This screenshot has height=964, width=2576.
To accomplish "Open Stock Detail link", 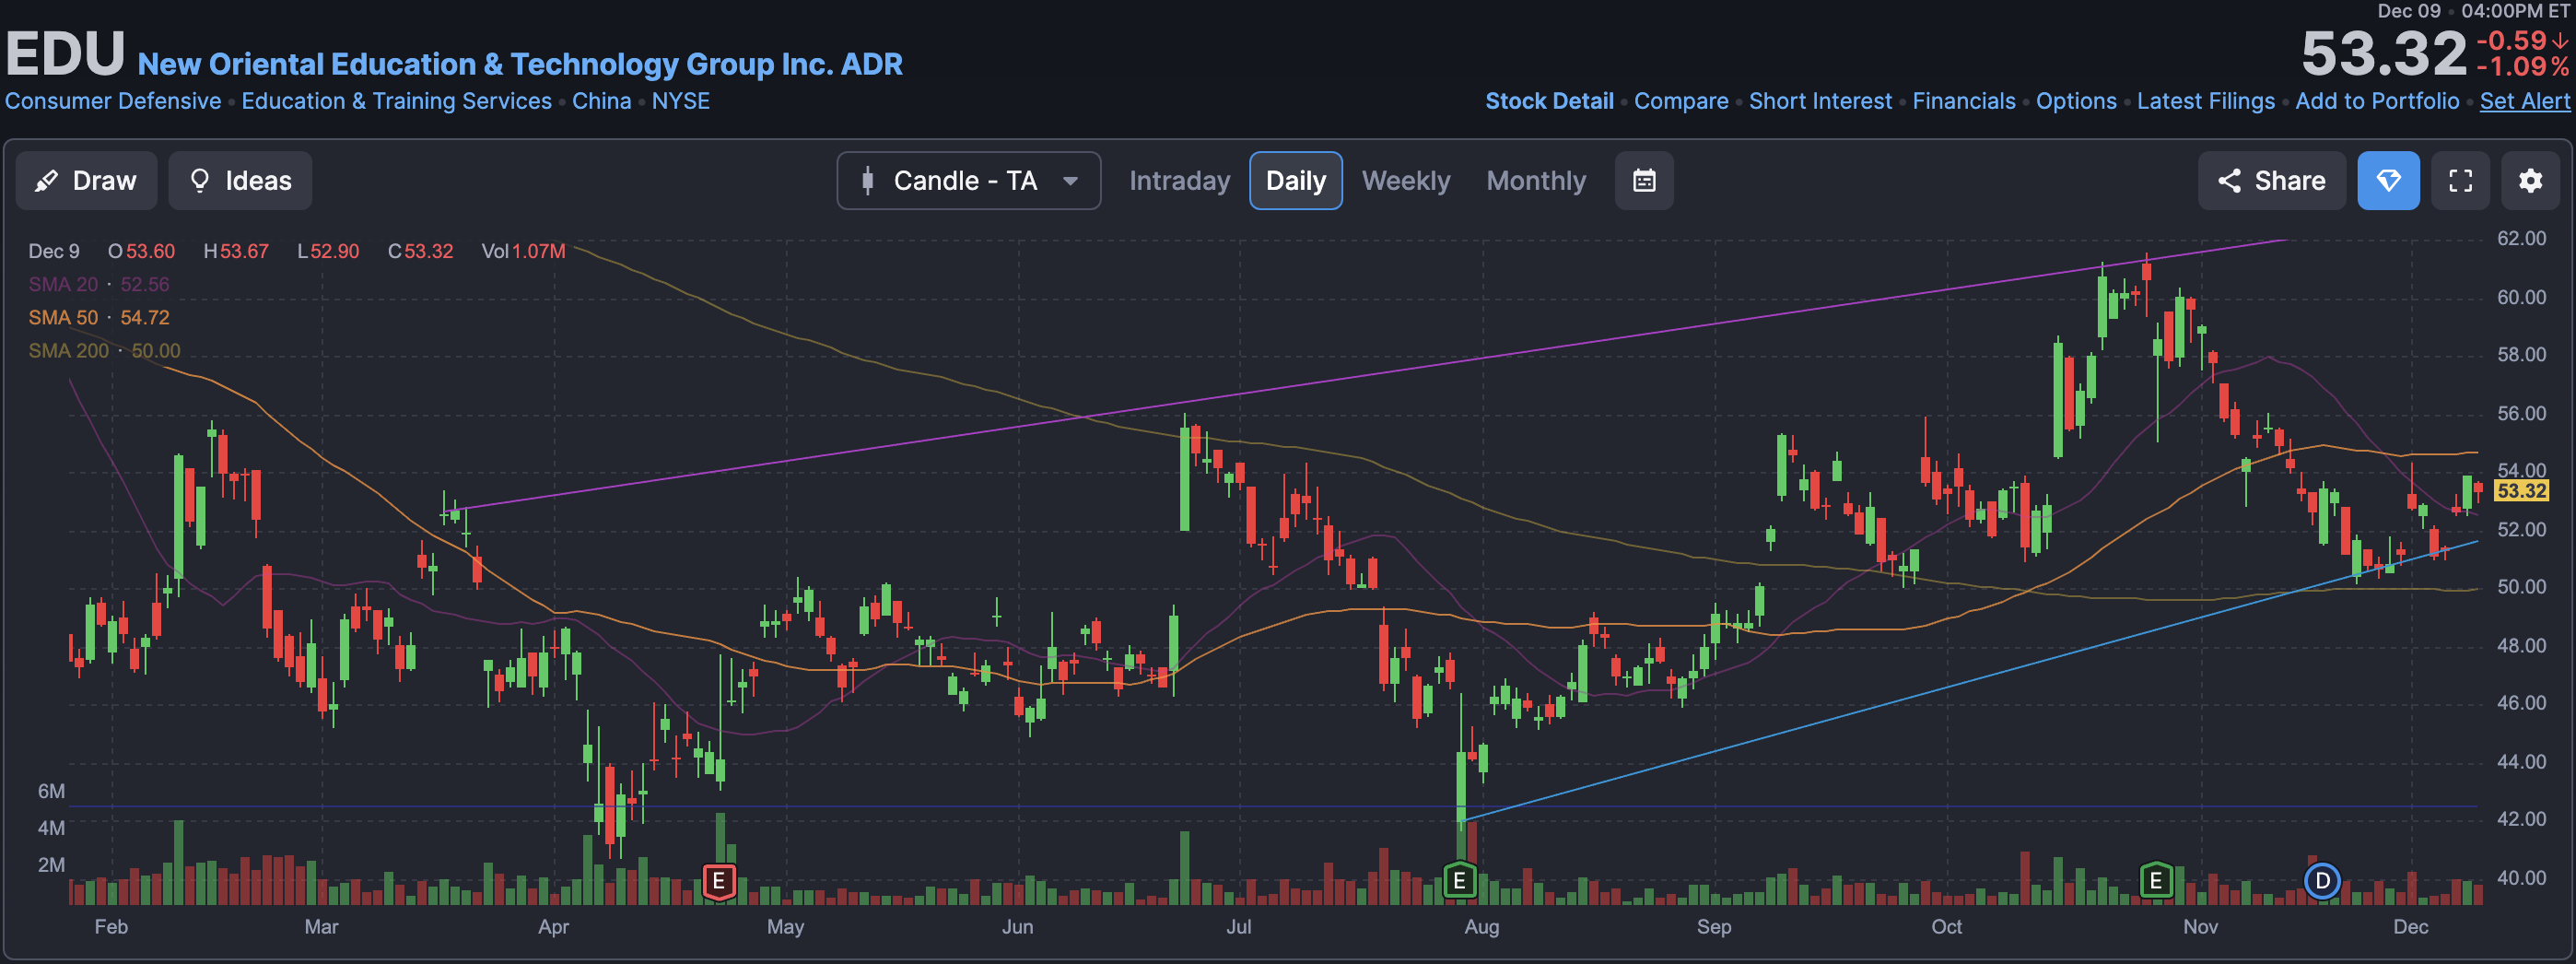I will point(1549,101).
